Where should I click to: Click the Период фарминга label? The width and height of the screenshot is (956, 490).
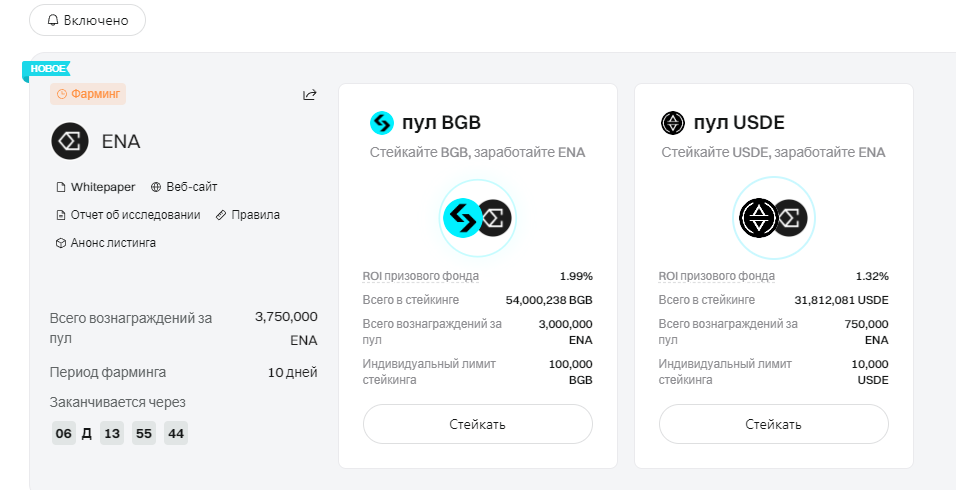click(108, 372)
